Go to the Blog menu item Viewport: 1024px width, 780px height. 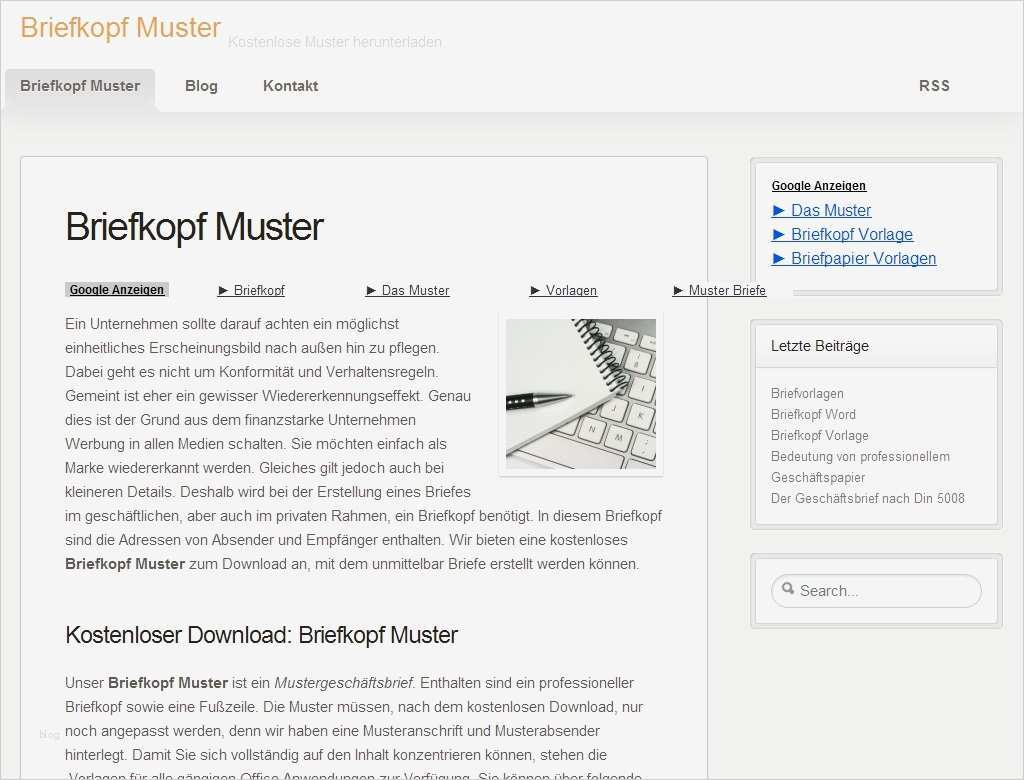pyautogui.click(x=201, y=86)
